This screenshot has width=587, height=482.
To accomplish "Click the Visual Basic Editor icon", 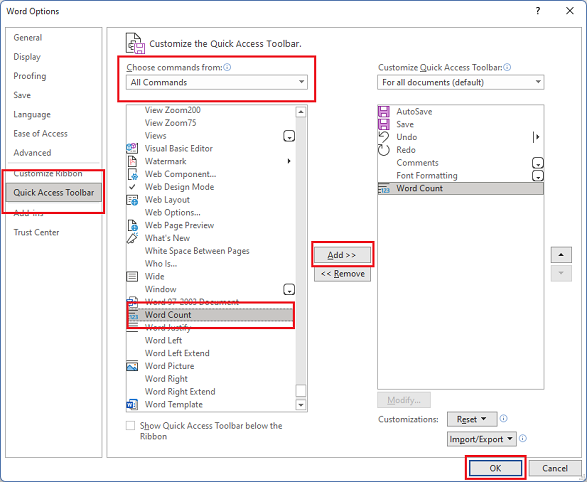I will tap(132, 148).
